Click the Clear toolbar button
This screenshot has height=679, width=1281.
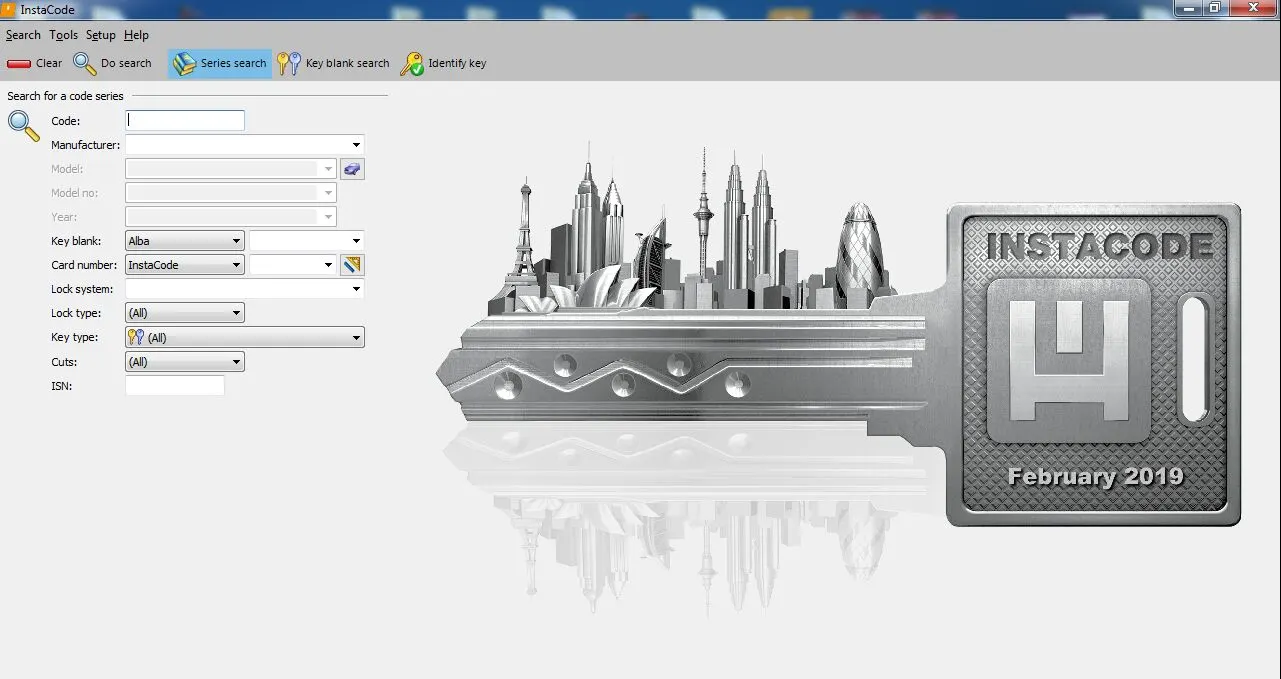click(x=34, y=63)
